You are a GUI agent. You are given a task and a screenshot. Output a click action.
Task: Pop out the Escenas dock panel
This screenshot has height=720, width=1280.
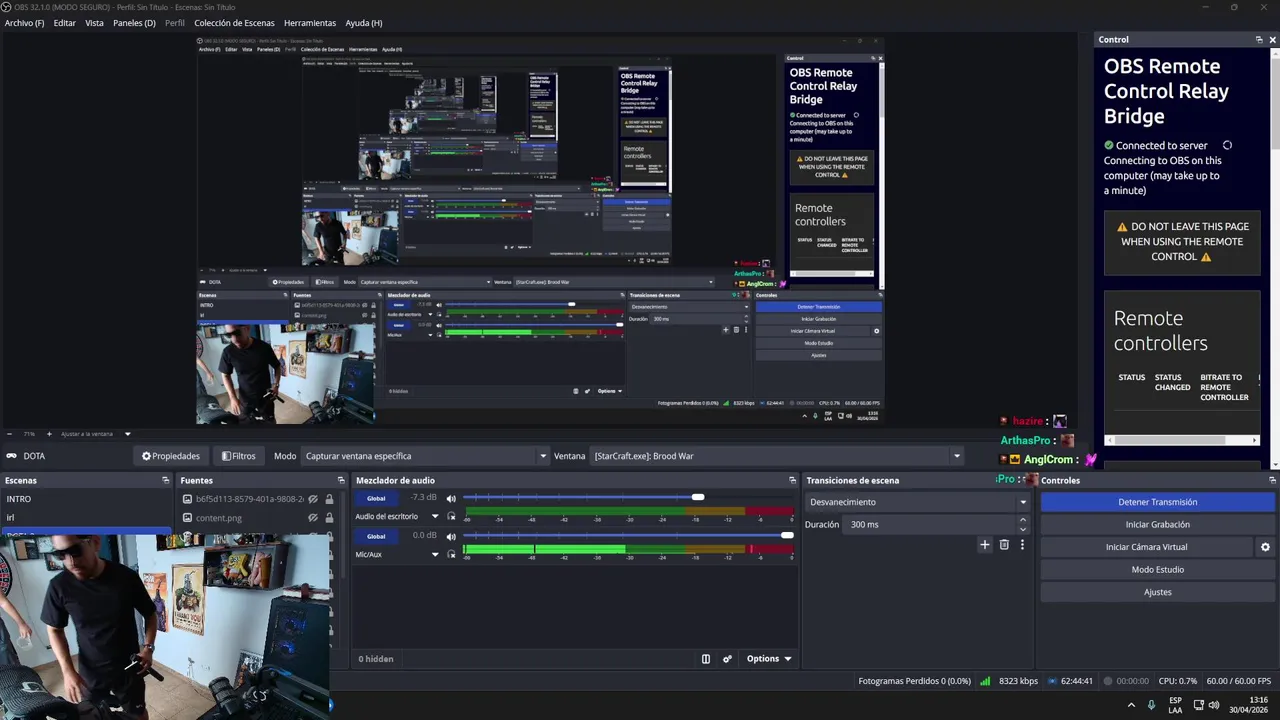click(166, 480)
